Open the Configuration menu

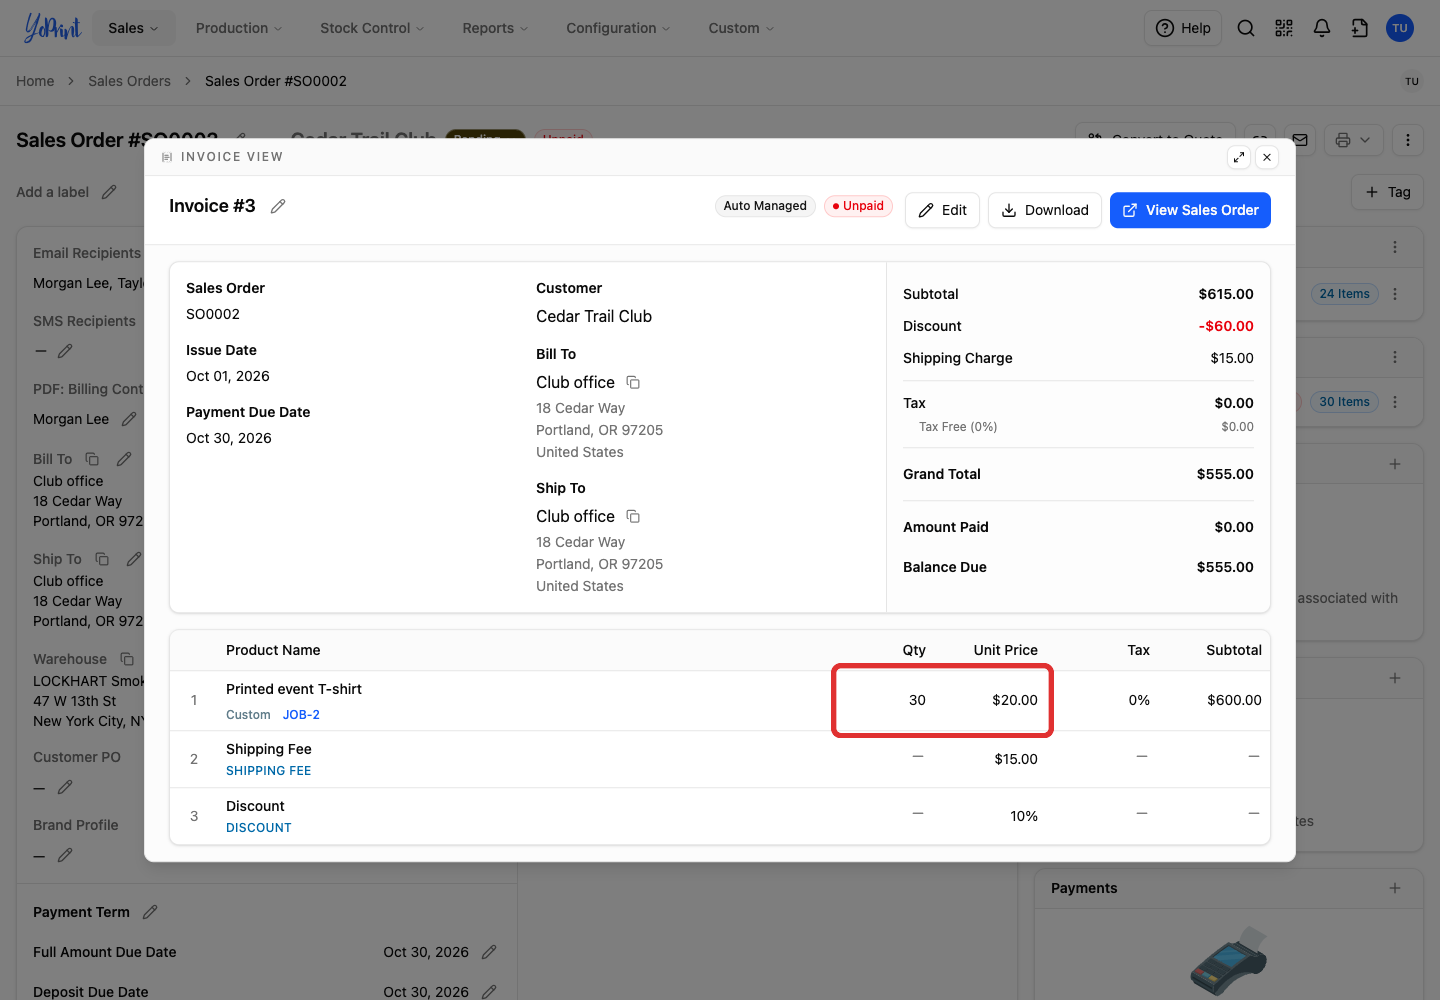point(618,28)
